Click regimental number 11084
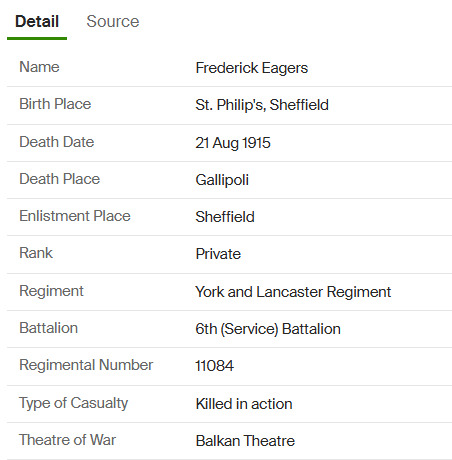This screenshot has height=460, width=452. [x=215, y=366]
